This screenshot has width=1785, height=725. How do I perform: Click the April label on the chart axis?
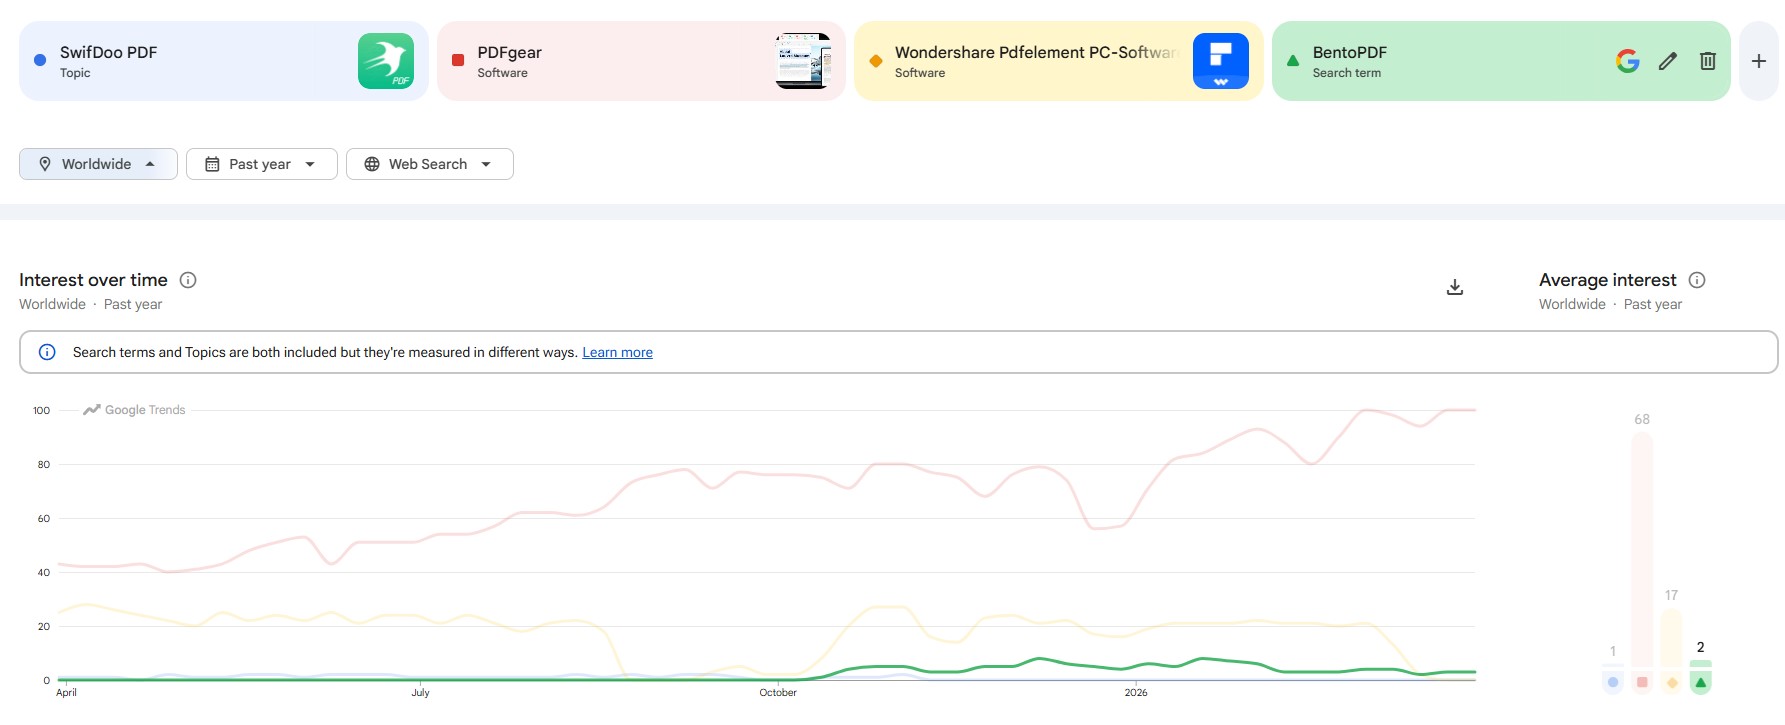66,693
